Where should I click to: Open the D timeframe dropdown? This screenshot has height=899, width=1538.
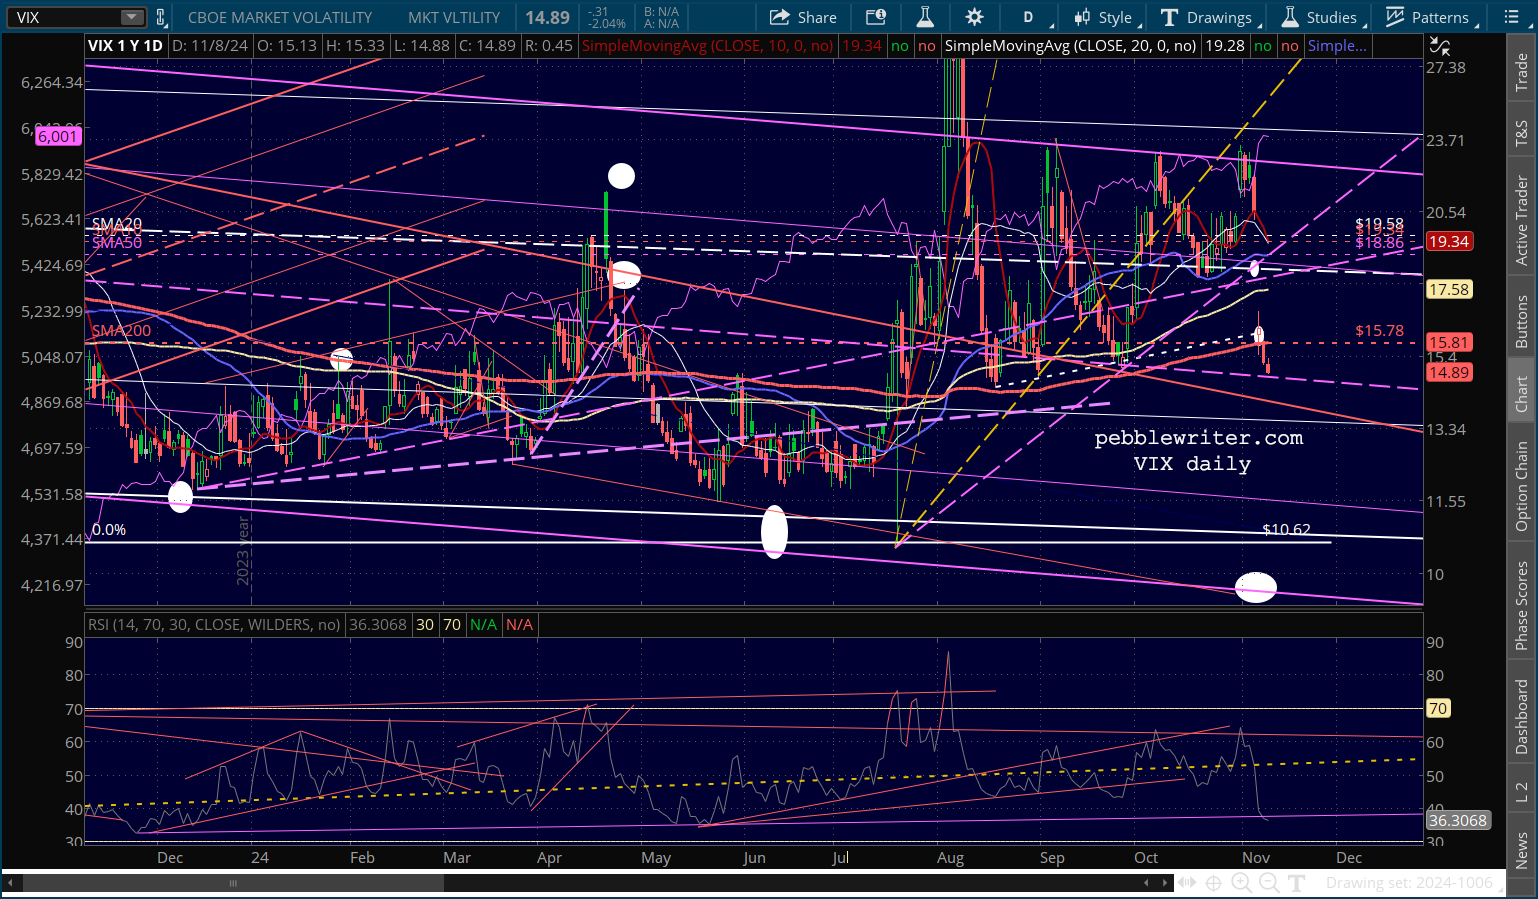[x=1032, y=17]
